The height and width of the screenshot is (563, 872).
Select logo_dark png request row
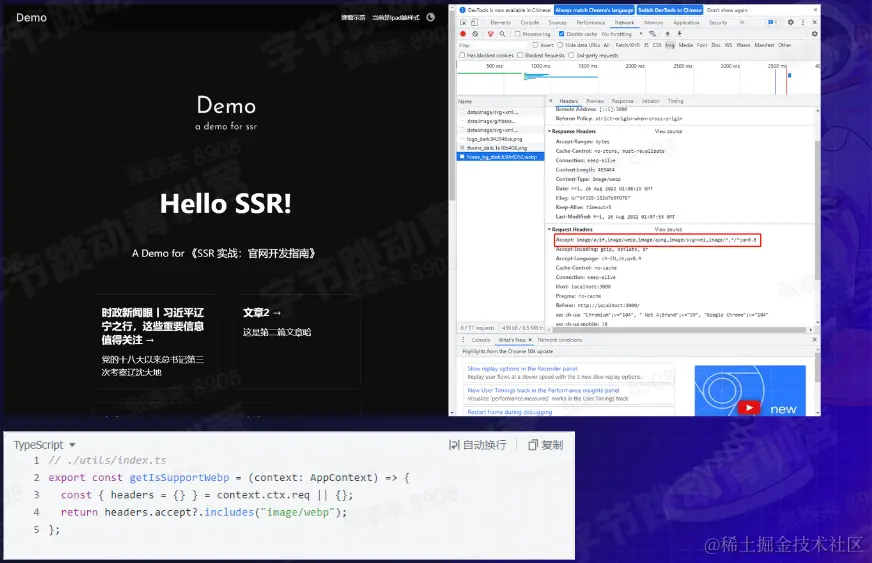tap(500, 139)
